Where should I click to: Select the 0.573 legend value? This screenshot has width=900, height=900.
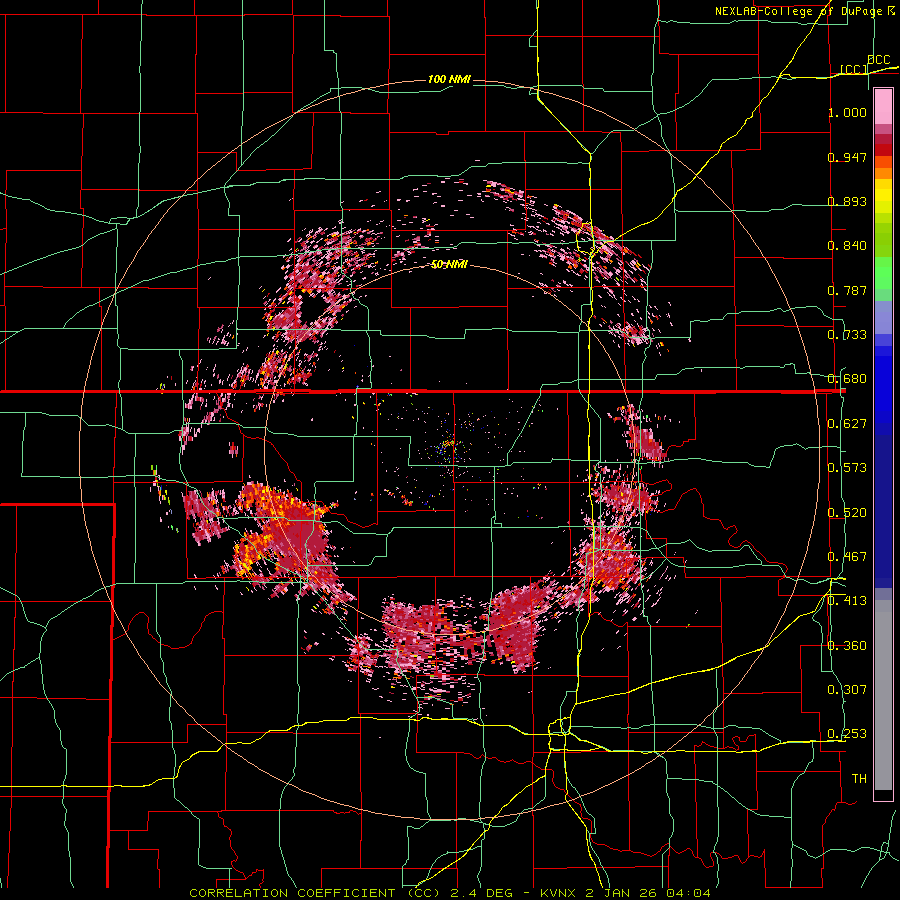pyautogui.click(x=847, y=468)
